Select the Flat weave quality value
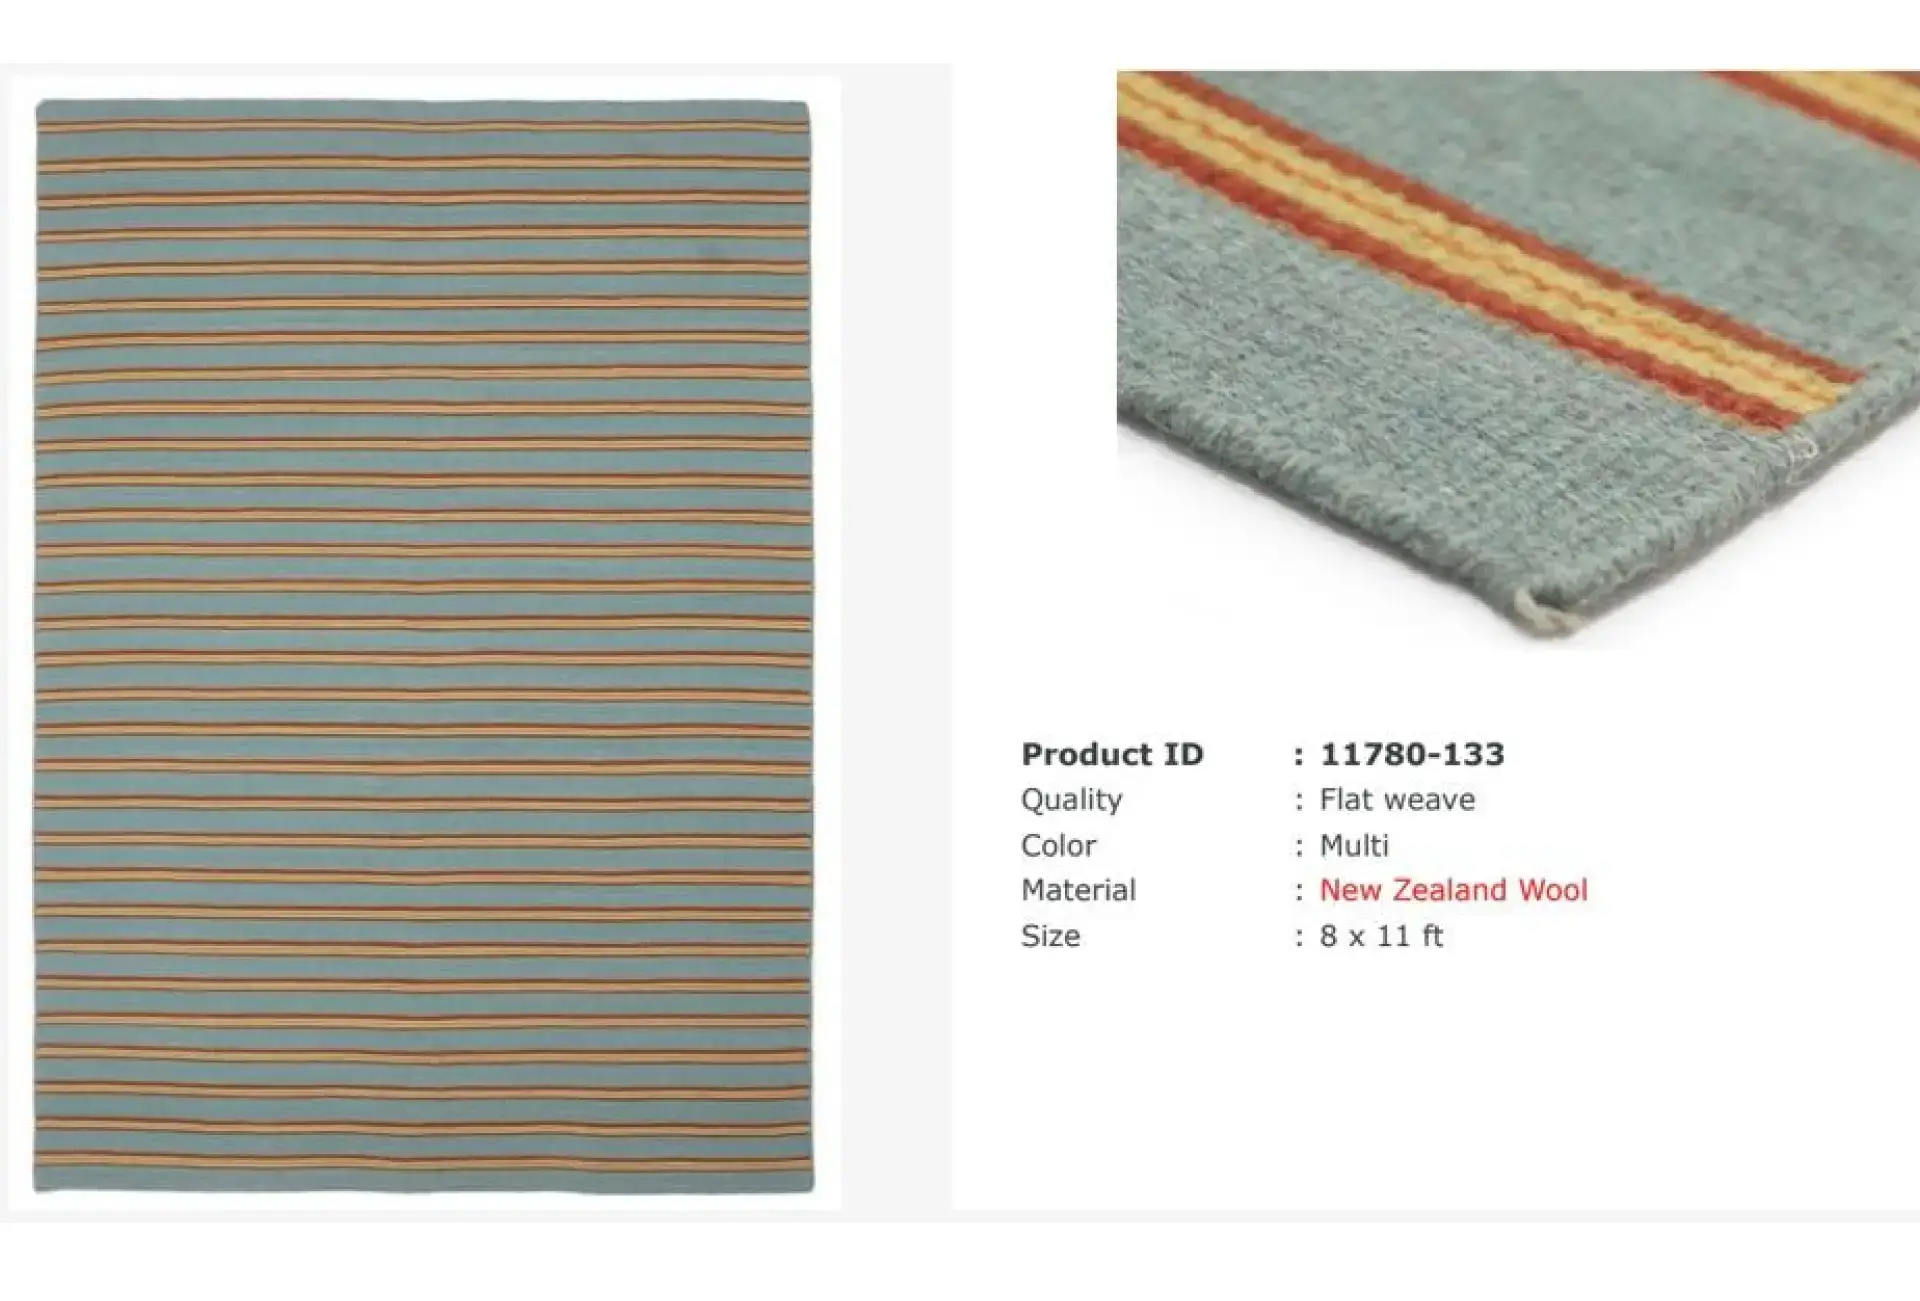The width and height of the screenshot is (1920, 1301). tap(1397, 800)
